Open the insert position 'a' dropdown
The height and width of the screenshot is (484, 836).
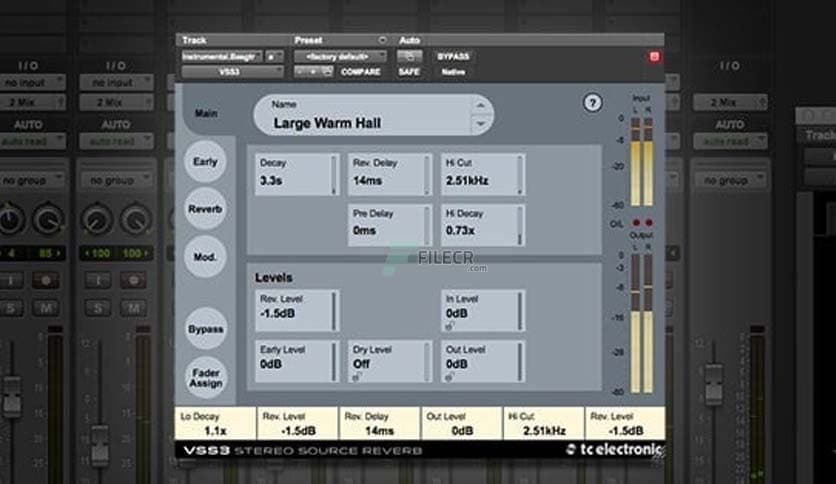pyautogui.click(x=275, y=56)
